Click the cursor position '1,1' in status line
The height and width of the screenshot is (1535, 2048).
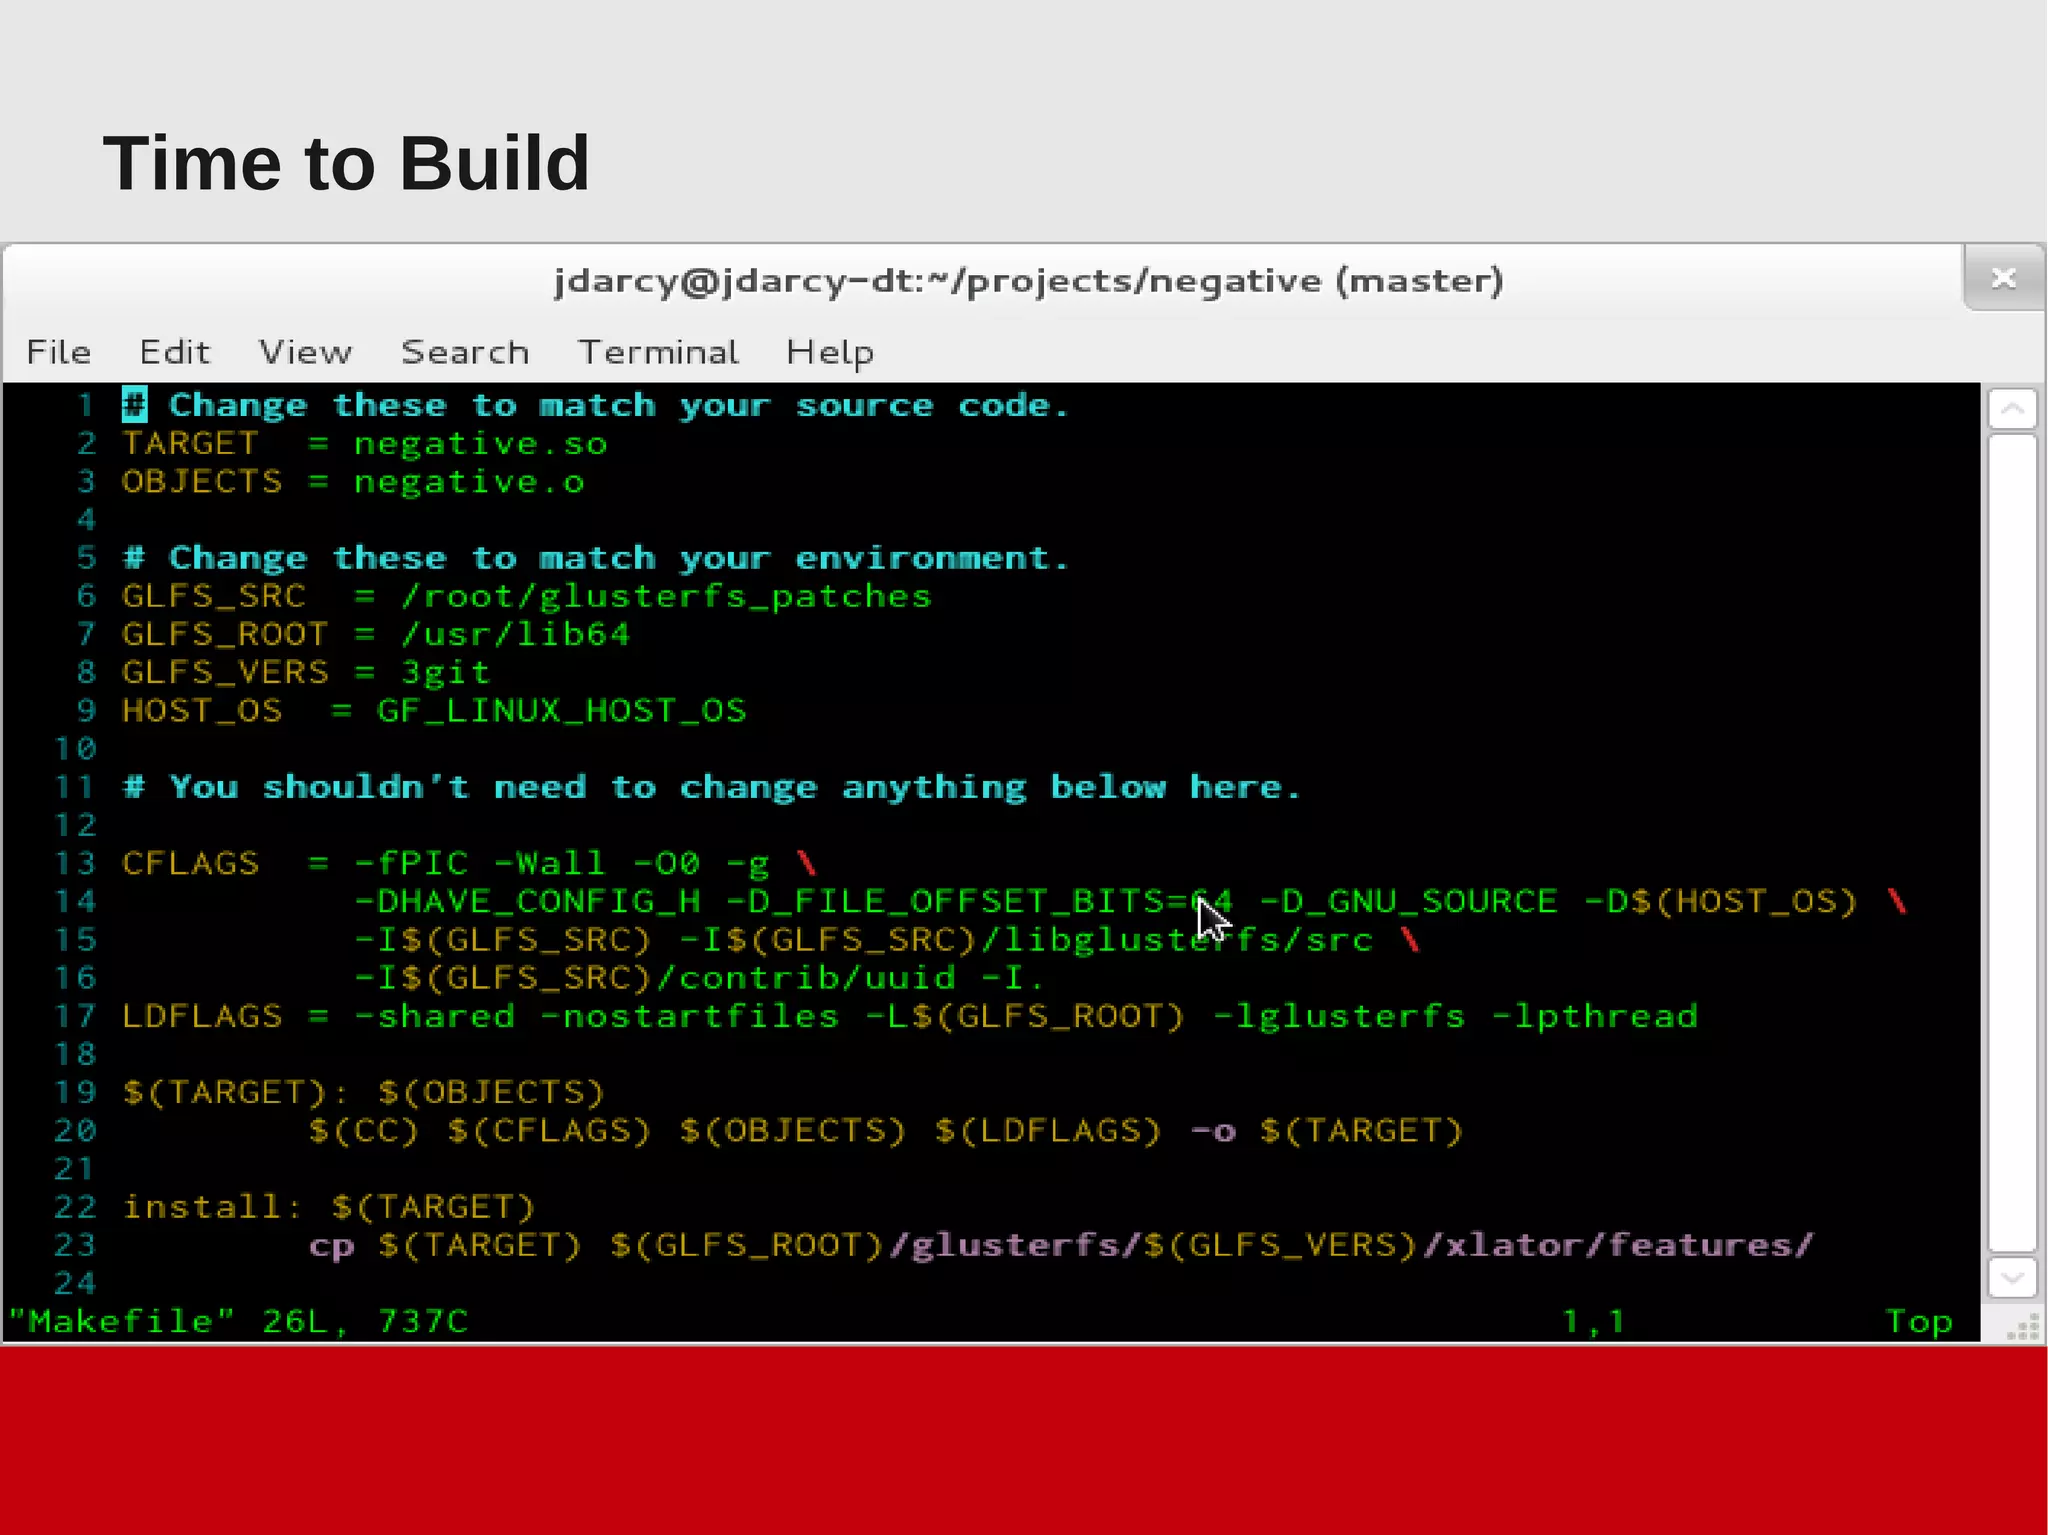pos(1594,1322)
